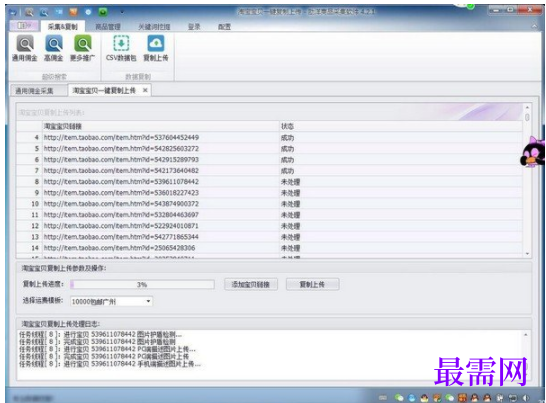This screenshot has height=403, width=546.
Task: Close the 淘宝宝贝一键复制上传 tab
Action: [x=145, y=90]
